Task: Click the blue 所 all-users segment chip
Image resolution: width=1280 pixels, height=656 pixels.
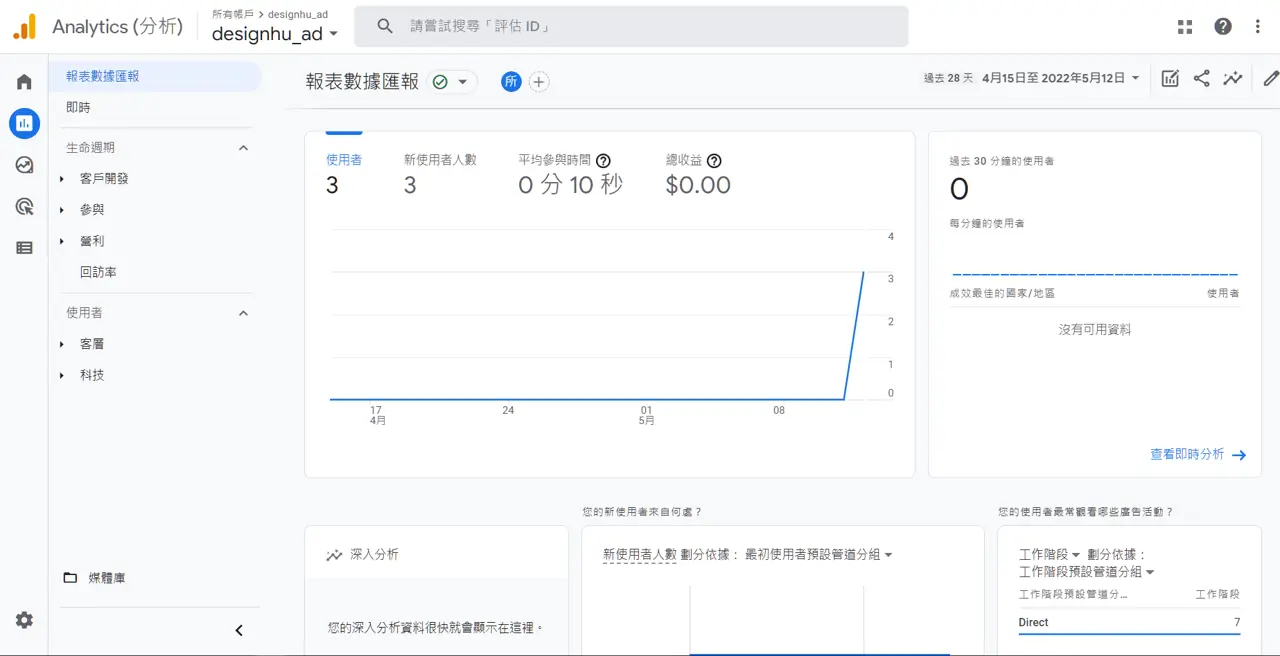Action: point(512,82)
